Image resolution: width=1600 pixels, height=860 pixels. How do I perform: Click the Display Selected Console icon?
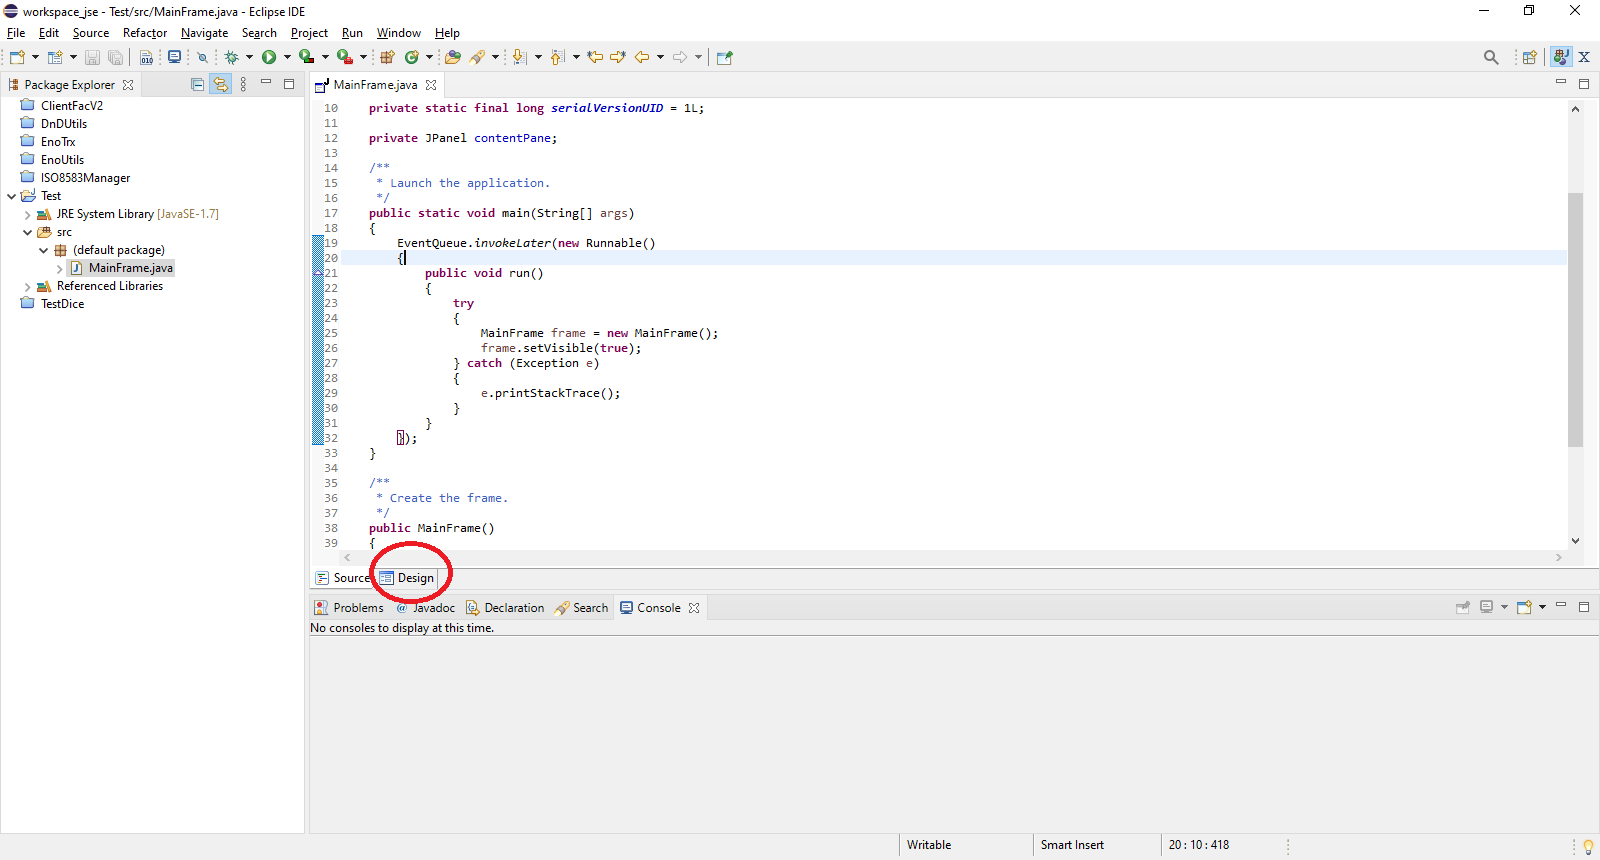1486,607
